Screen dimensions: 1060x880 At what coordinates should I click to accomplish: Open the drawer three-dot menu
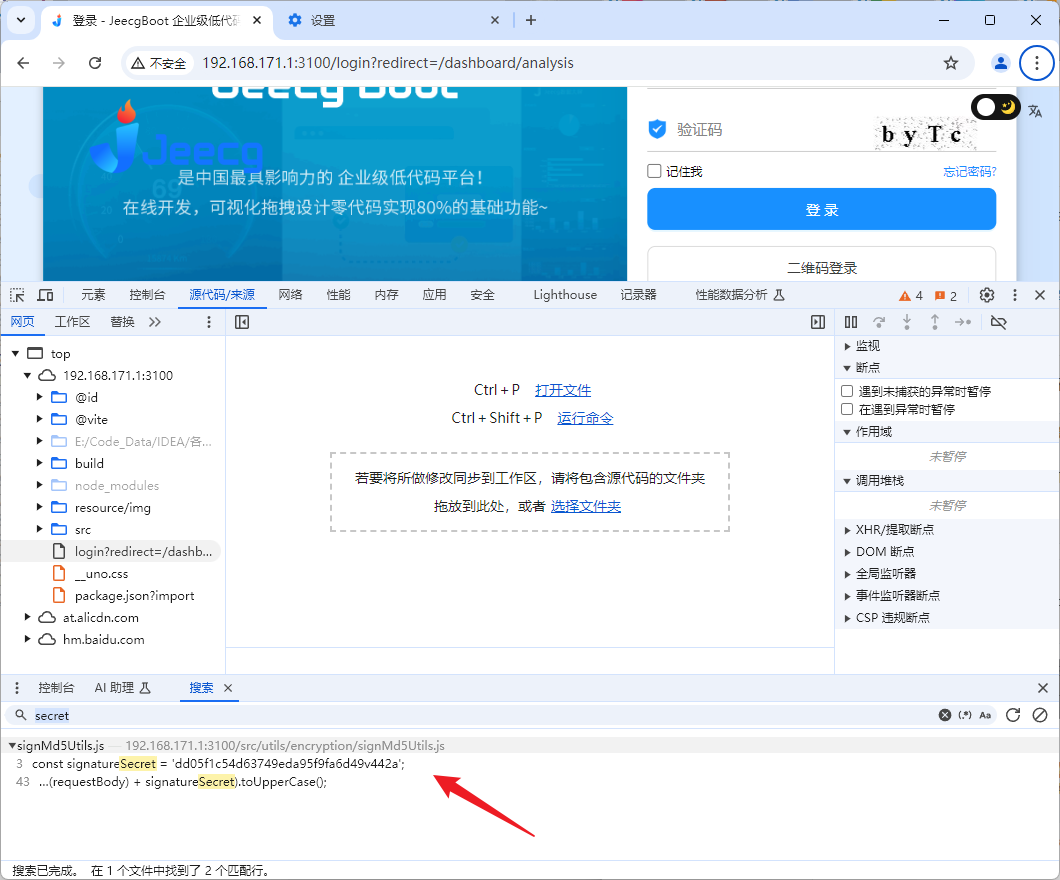click(x=17, y=688)
